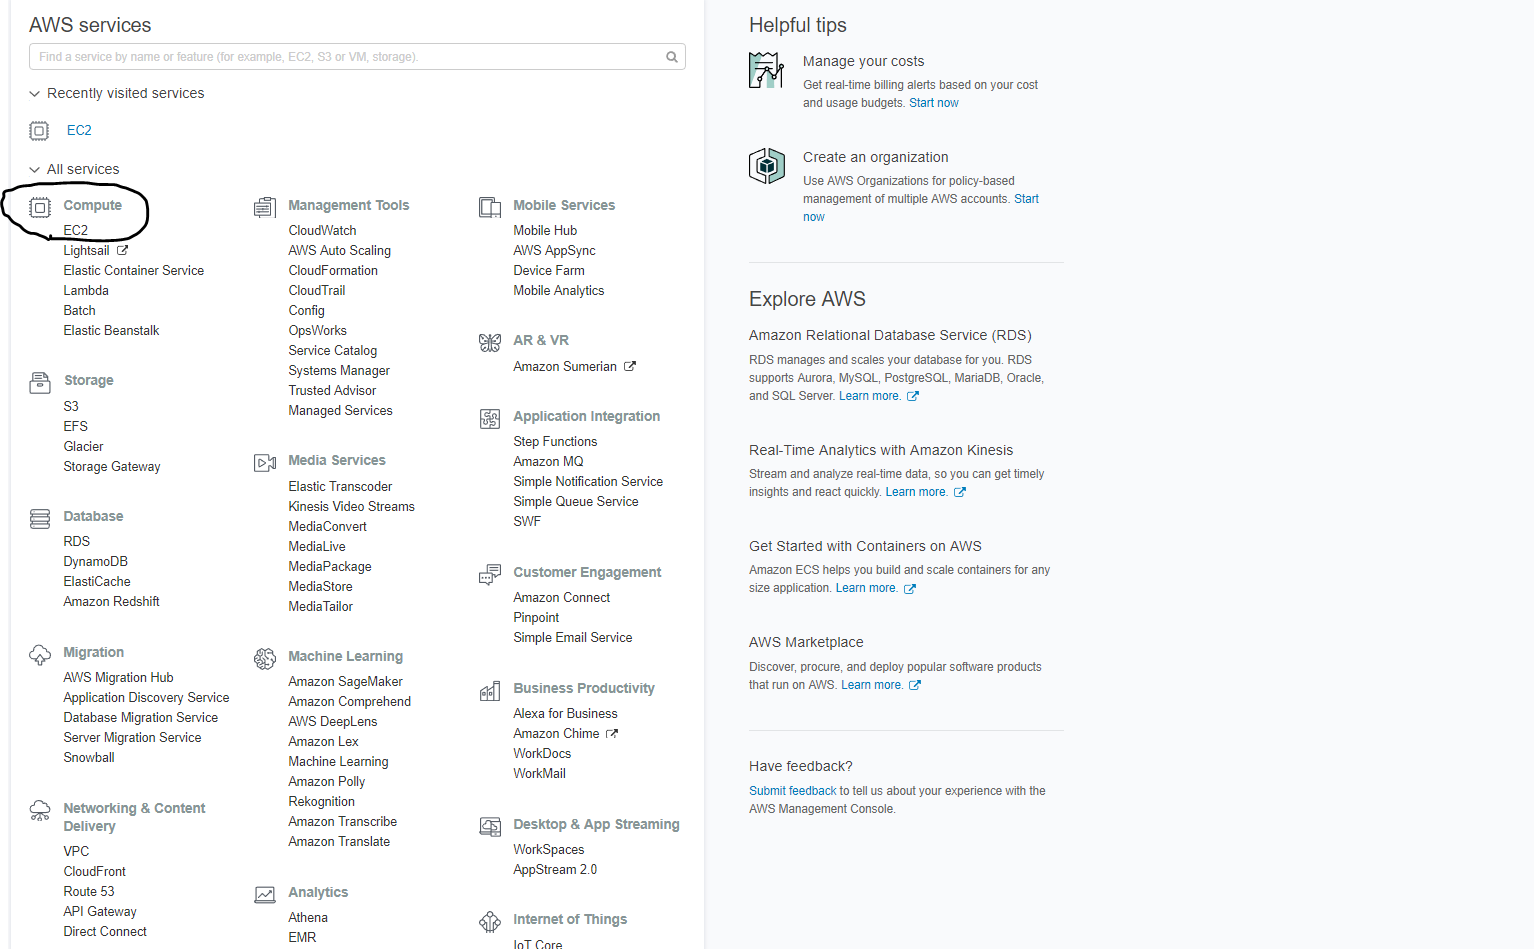Image resolution: width=1534 pixels, height=949 pixels.
Task: Open the Lambda service link
Action: 86,291
